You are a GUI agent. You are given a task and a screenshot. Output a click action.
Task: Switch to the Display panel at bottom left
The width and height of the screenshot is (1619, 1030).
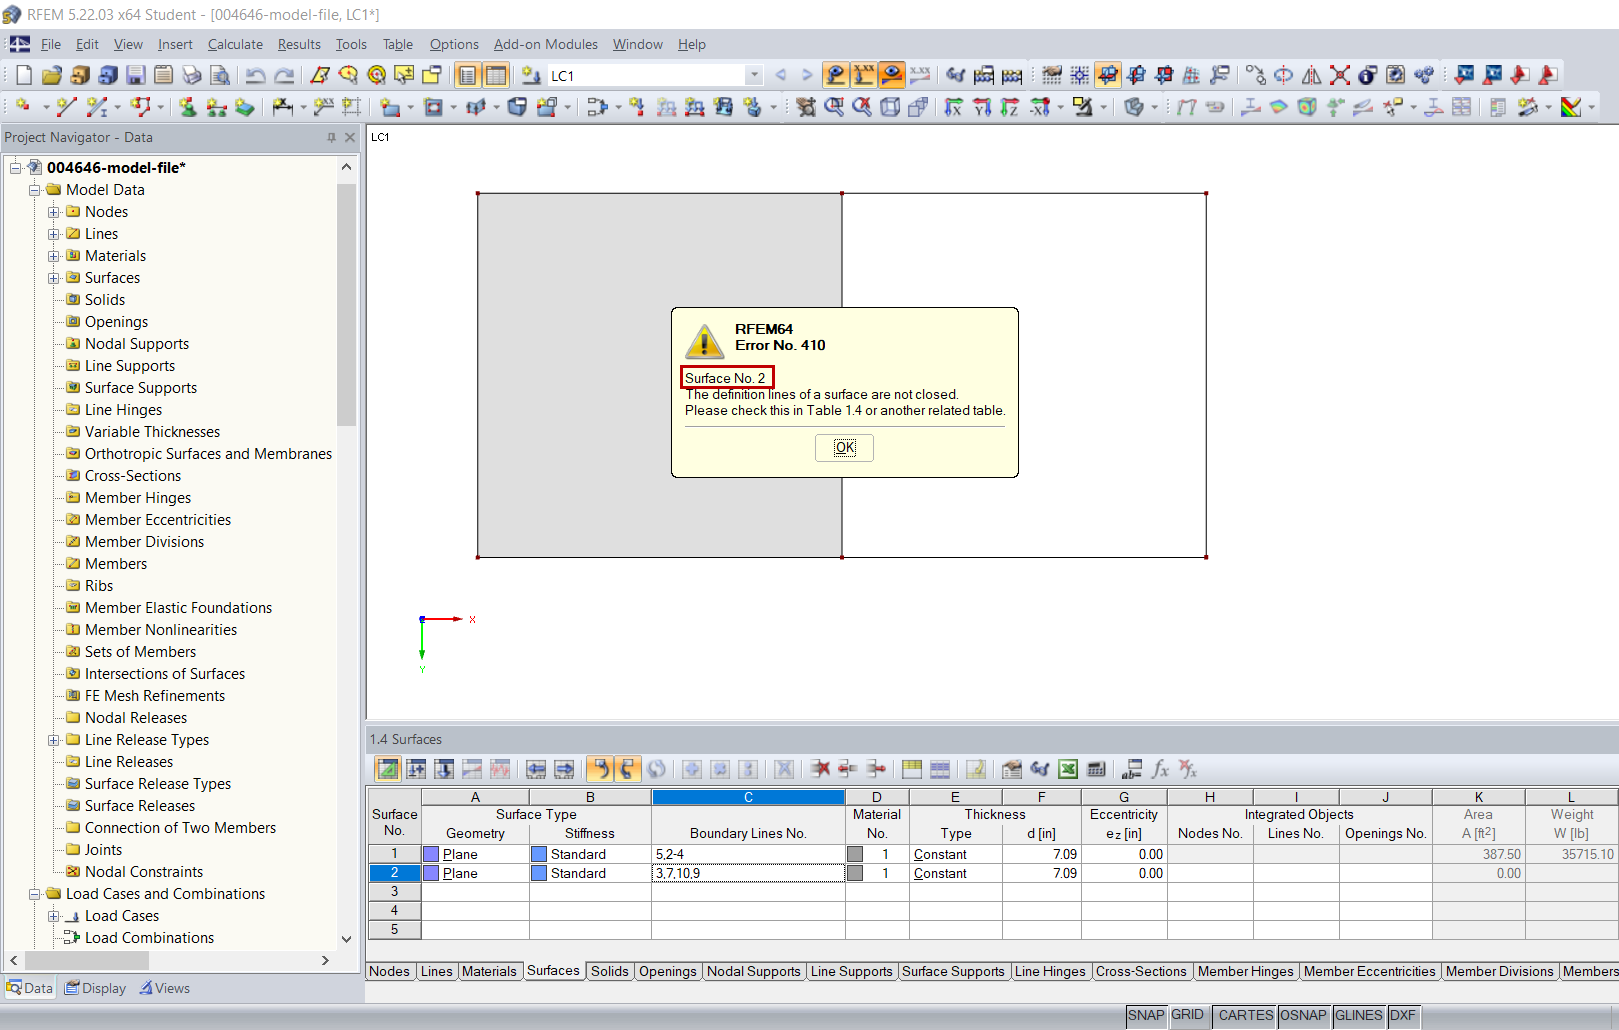tap(95, 988)
